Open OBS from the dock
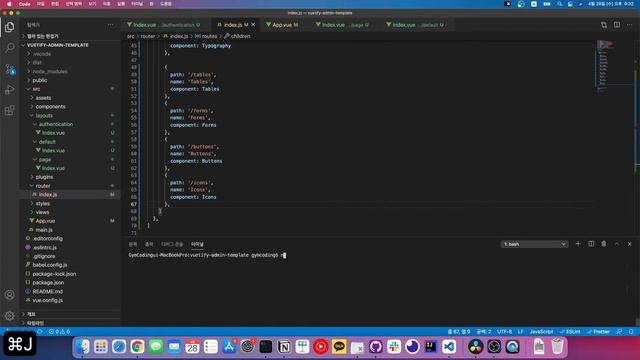This screenshot has height=360, width=640. point(494,347)
